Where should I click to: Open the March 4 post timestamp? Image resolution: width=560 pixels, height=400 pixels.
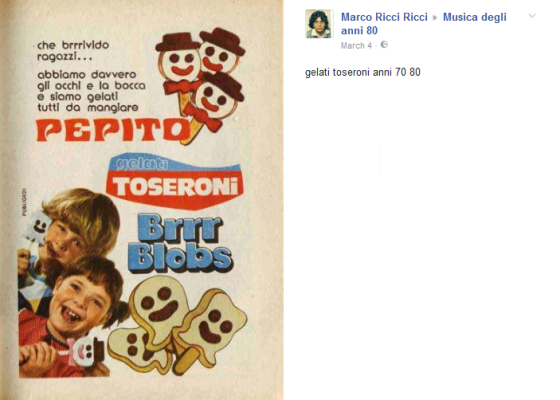pos(356,46)
